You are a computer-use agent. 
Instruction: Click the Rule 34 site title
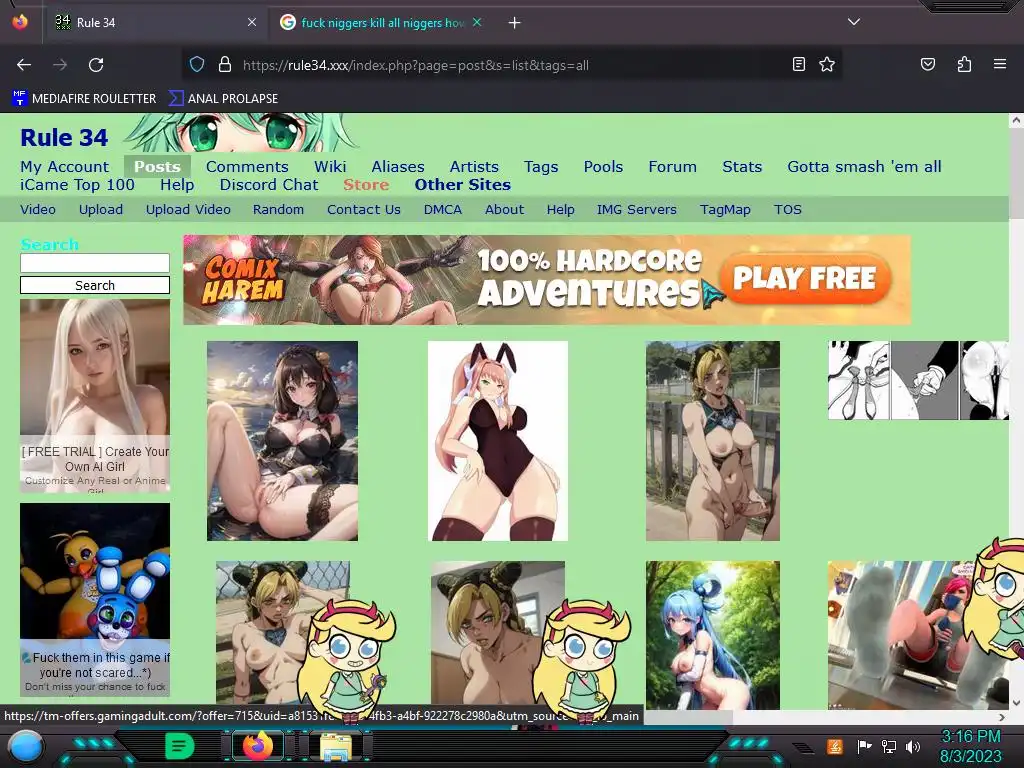click(x=64, y=138)
